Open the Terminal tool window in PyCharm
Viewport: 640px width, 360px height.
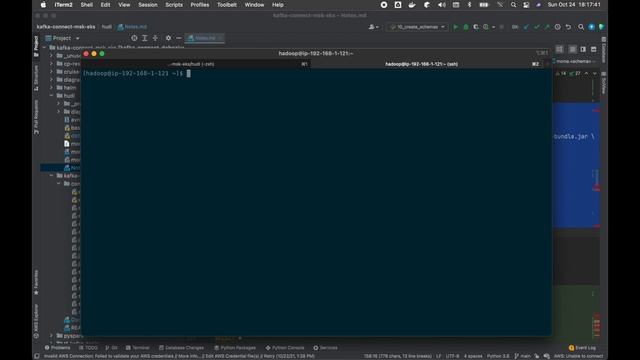pyautogui.click(x=138, y=348)
